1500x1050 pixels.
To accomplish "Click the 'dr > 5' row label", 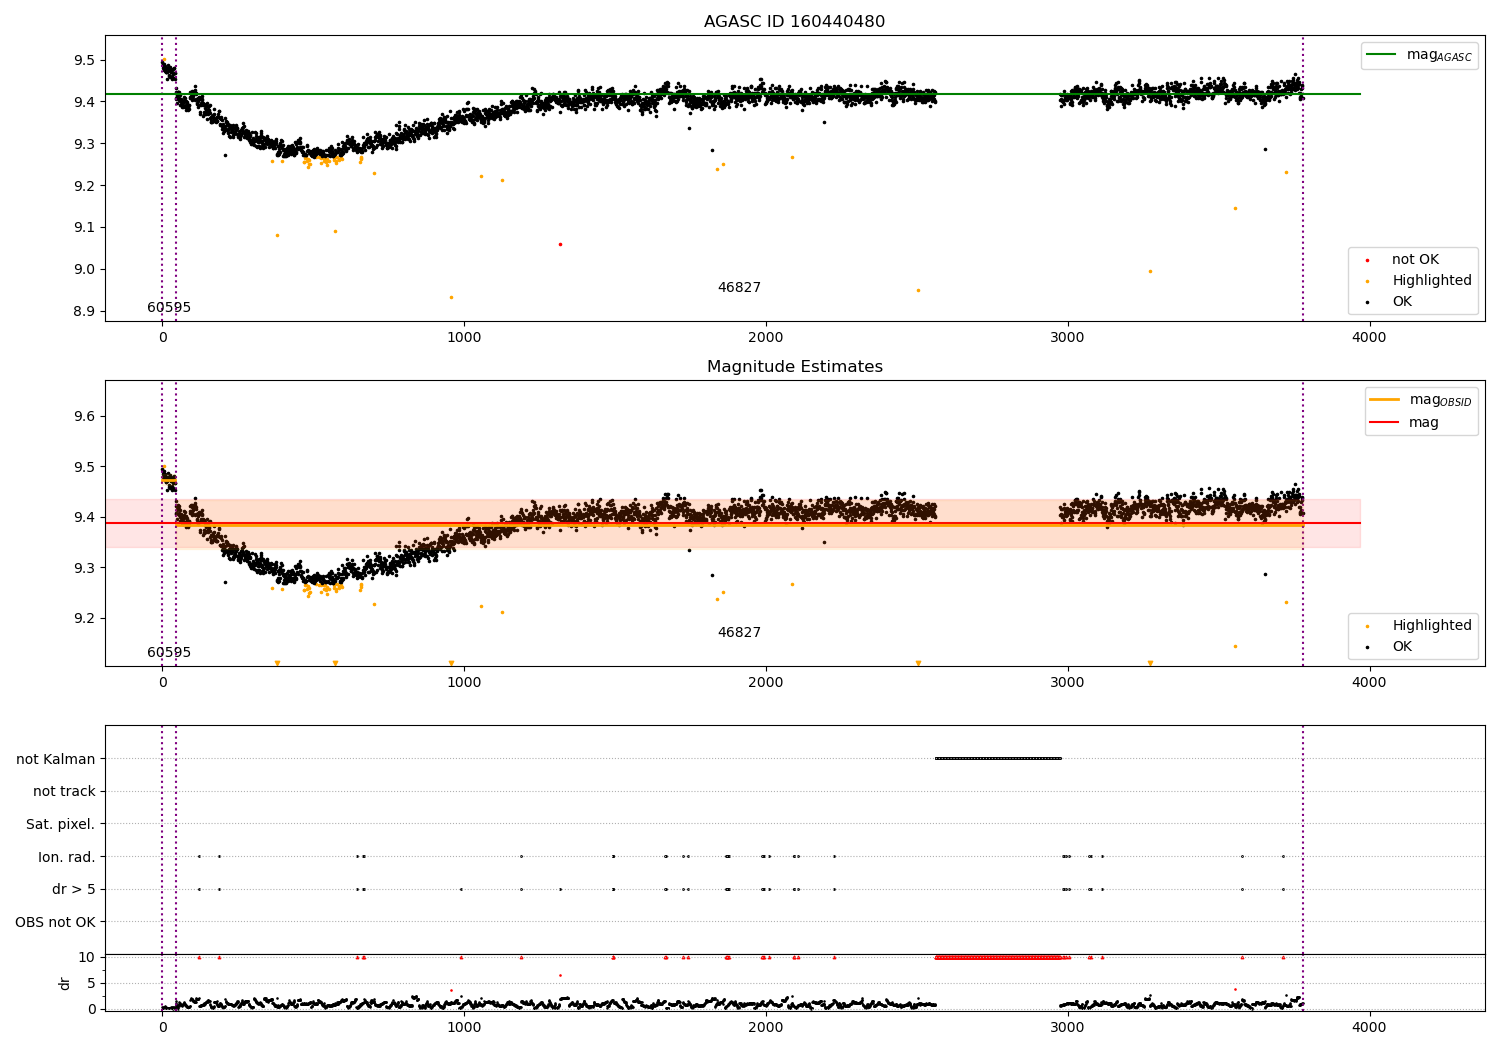I will (74, 889).
